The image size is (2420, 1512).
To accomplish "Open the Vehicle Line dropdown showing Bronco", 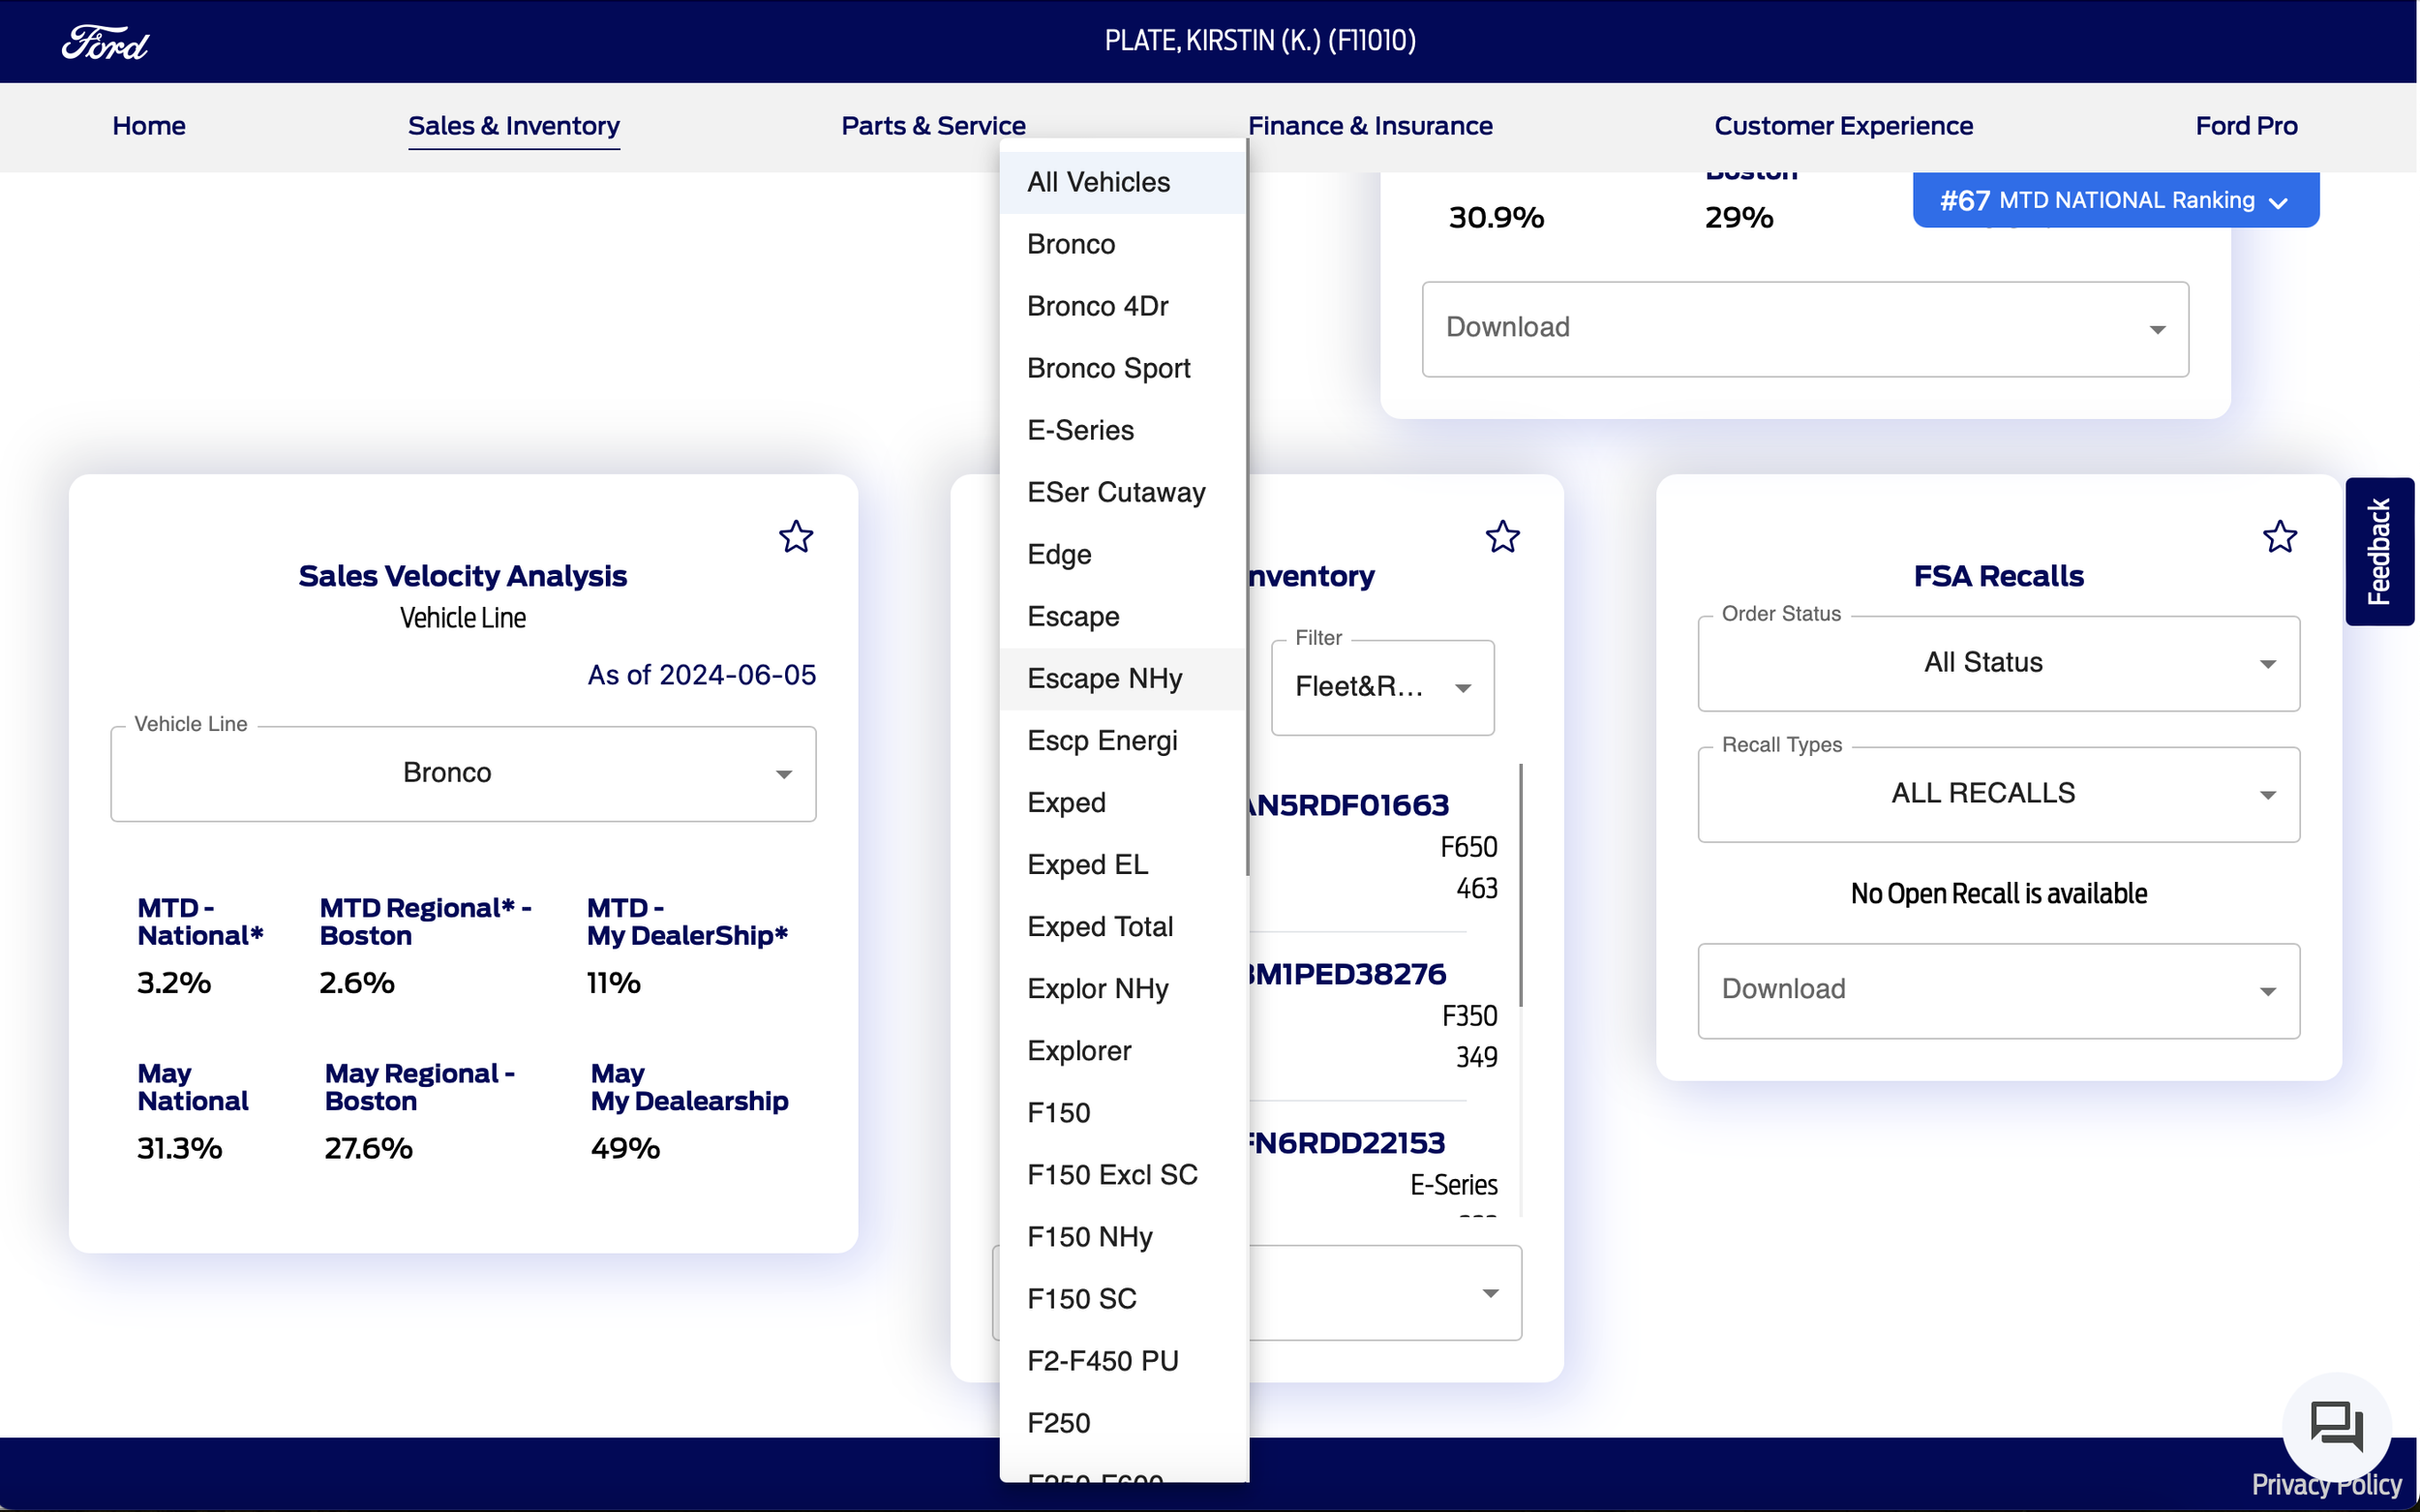I will click(x=463, y=773).
